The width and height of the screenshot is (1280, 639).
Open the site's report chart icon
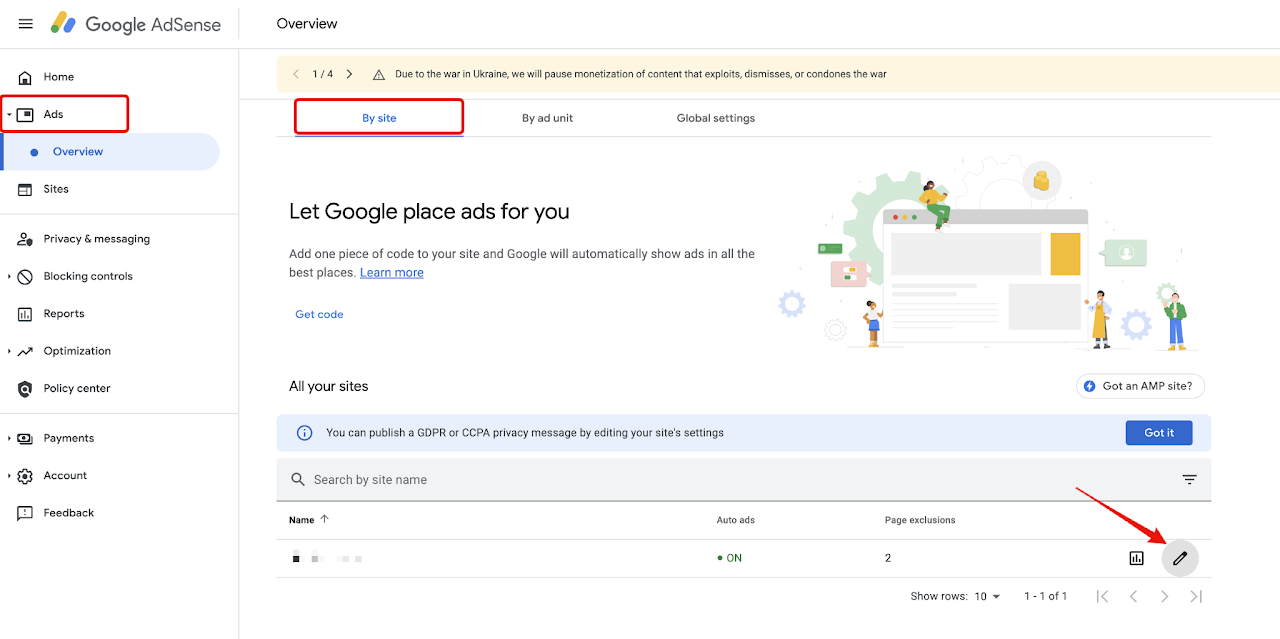1136,558
